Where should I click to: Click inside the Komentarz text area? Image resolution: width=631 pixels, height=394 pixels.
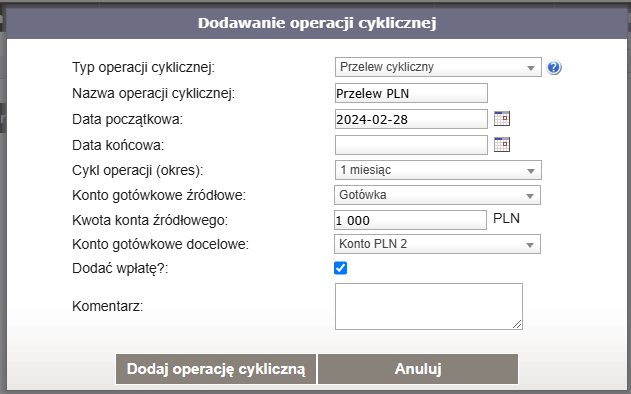coord(429,306)
